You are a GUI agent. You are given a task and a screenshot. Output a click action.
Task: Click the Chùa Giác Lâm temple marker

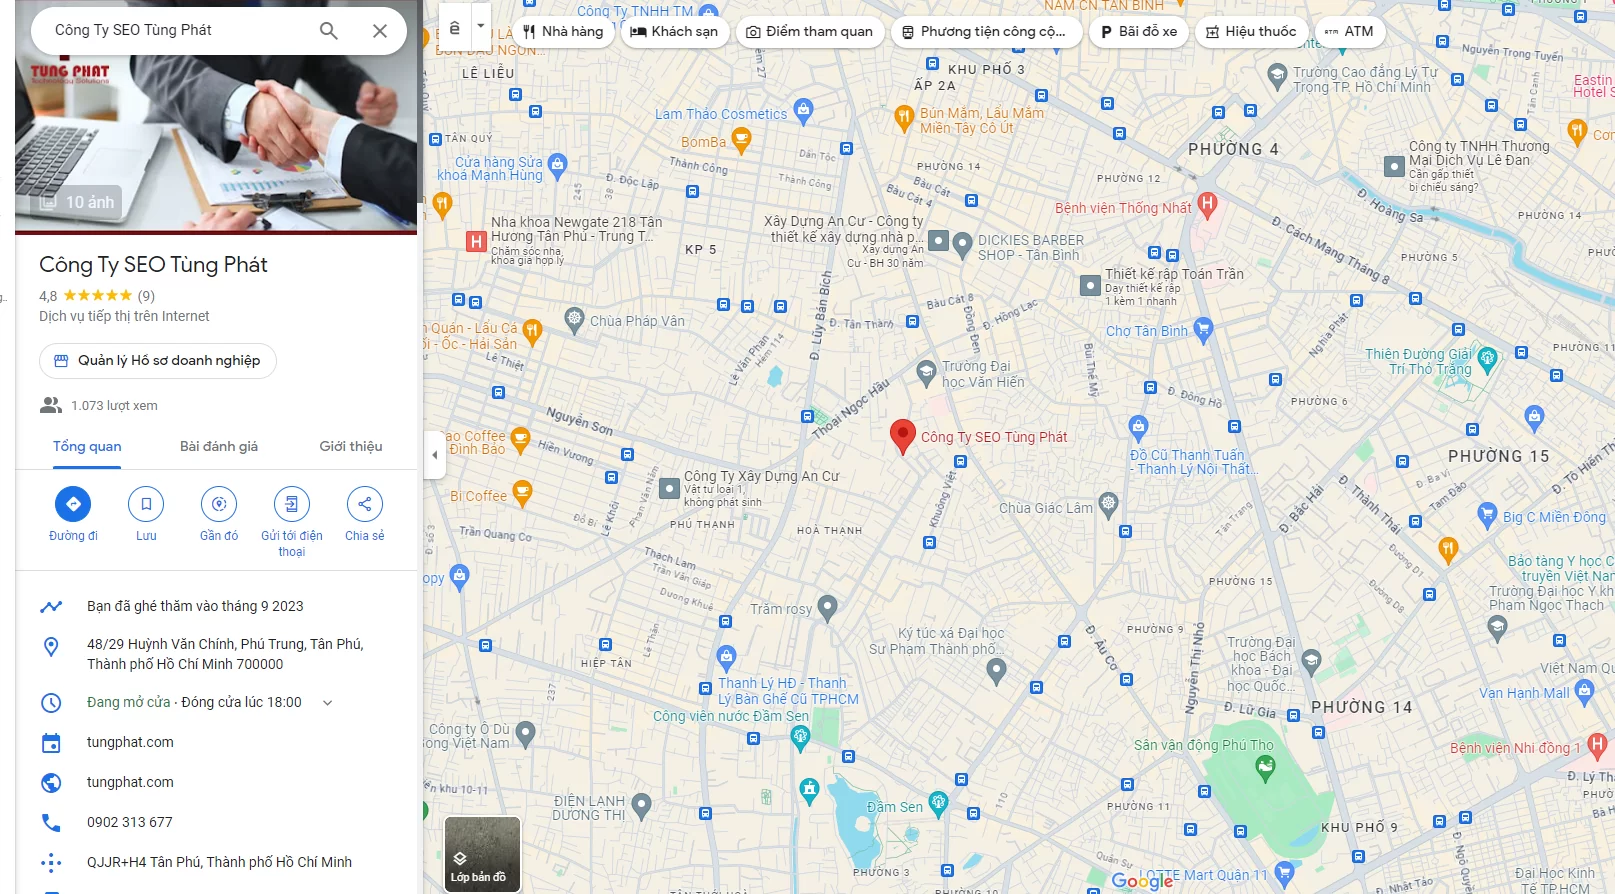tap(1108, 505)
